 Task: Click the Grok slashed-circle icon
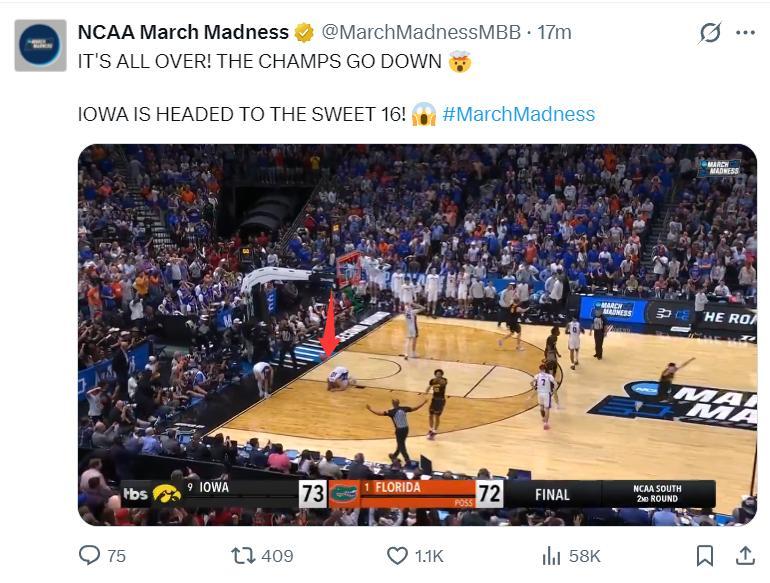pyautogui.click(x=710, y=33)
